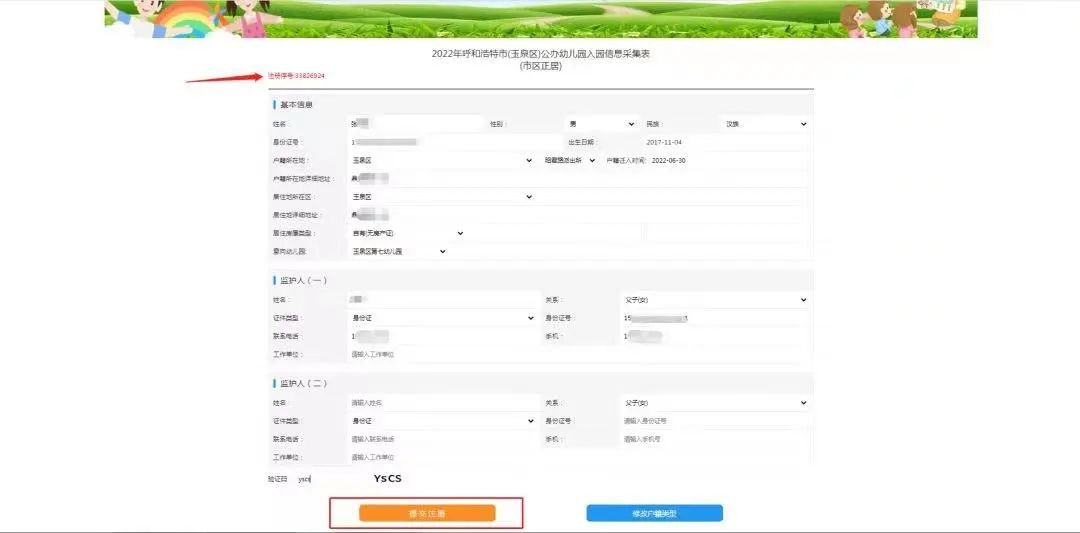Expand guardian two's 关系 relationship dropdown
Image resolution: width=1080 pixels, height=533 pixels.
click(x=714, y=403)
